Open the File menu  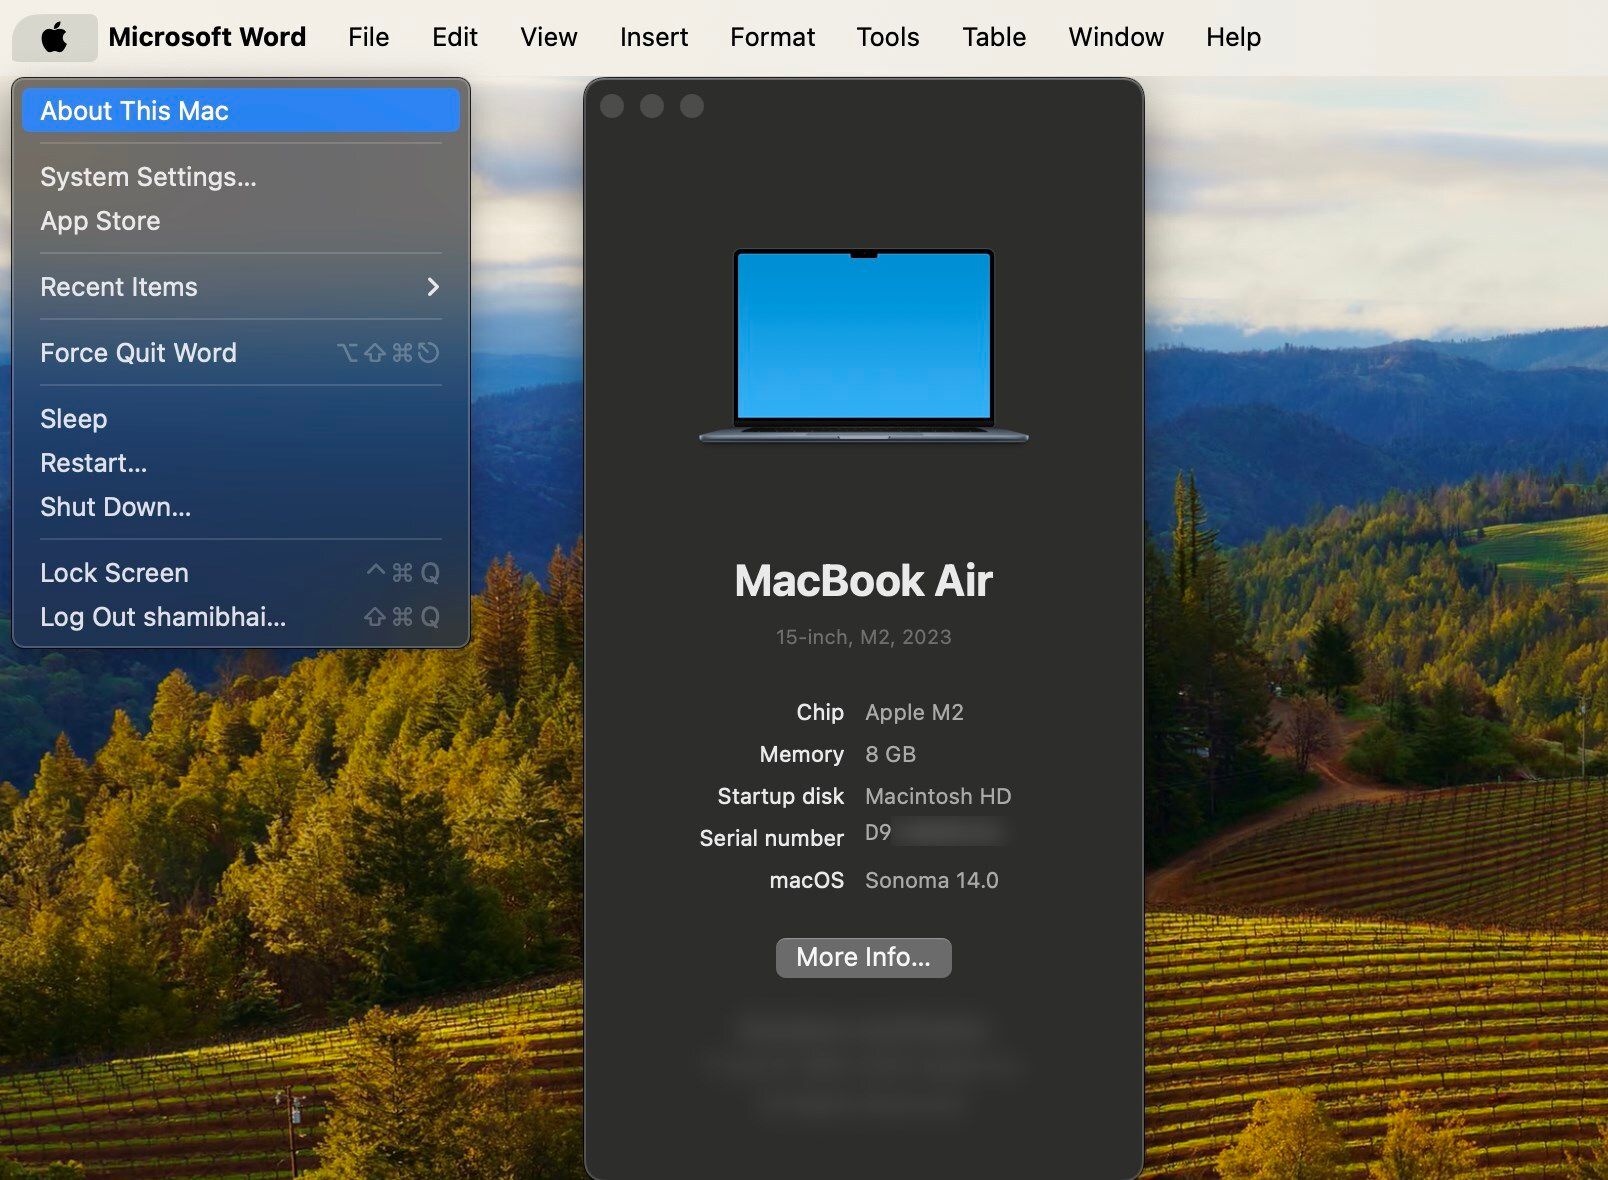pos(368,37)
